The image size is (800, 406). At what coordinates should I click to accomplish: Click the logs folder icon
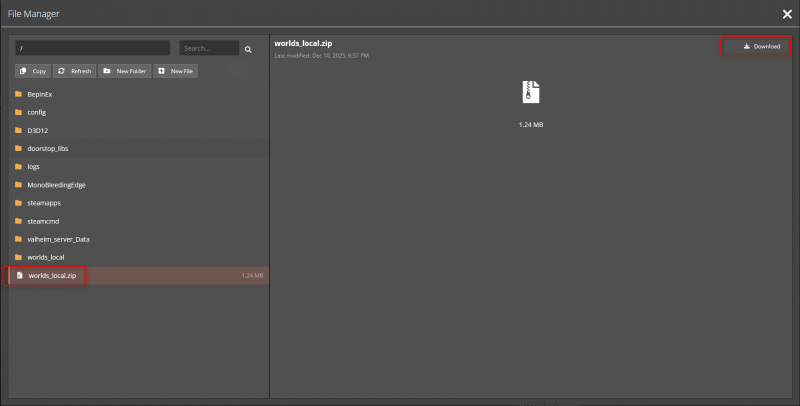pyautogui.click(x=19, y=166)
